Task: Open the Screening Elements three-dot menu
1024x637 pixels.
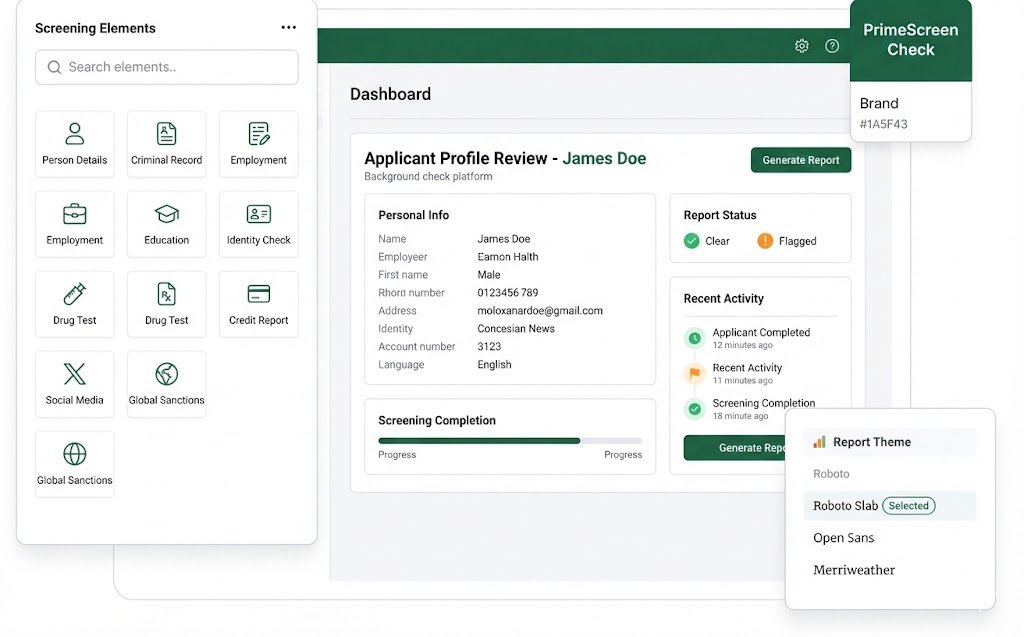Action: [x=289, y=28]
